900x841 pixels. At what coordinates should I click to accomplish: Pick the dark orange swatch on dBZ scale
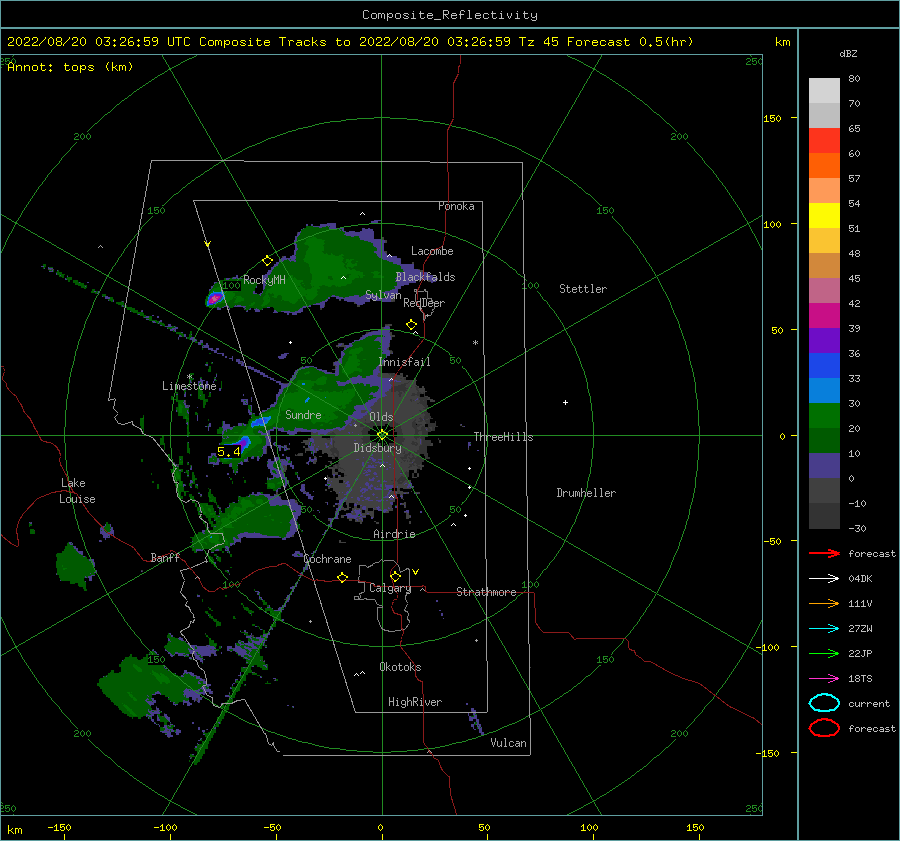coord(824,165)
